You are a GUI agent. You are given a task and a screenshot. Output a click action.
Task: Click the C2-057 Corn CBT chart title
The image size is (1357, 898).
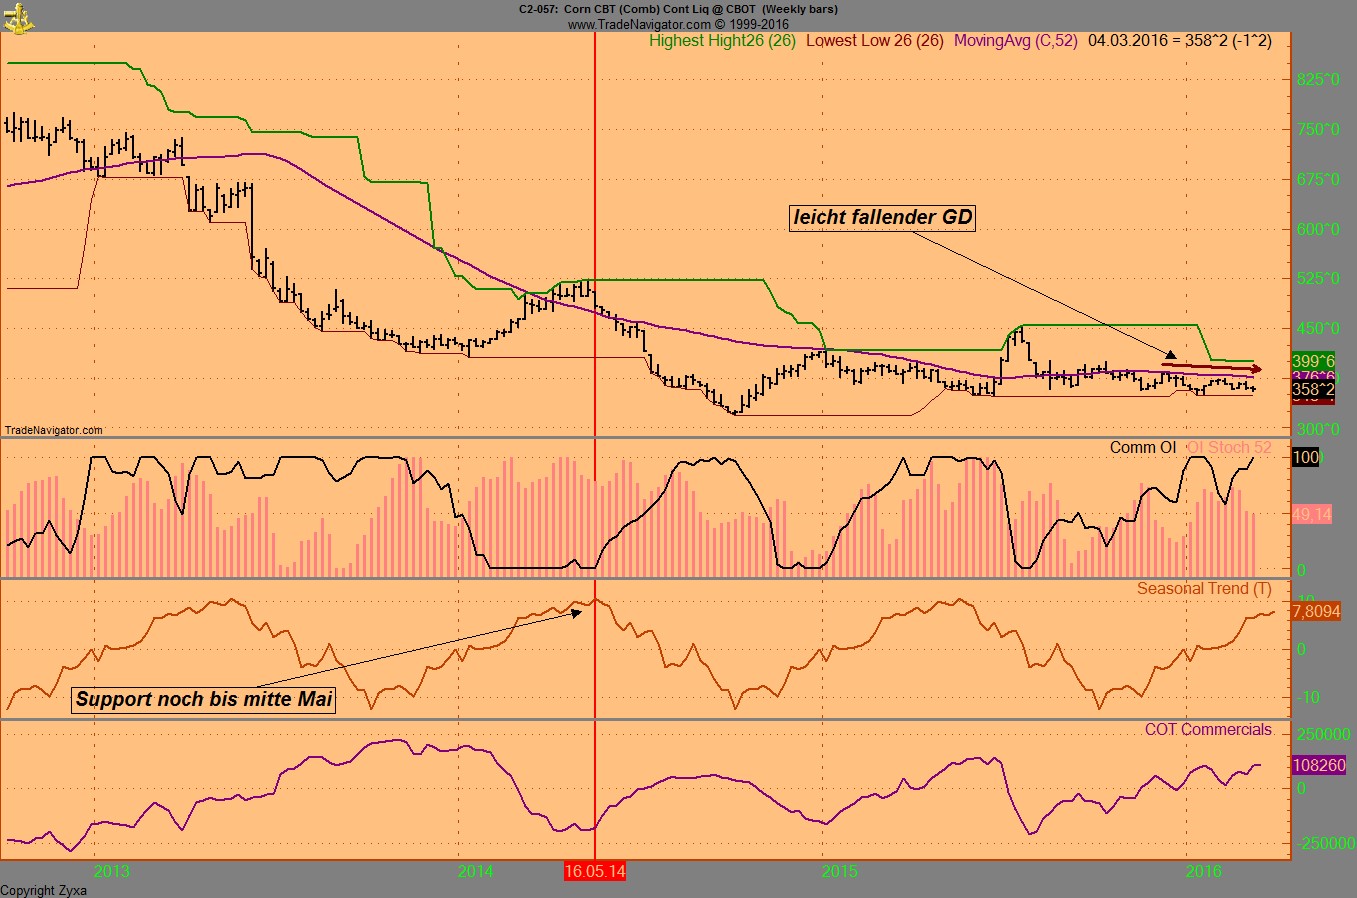coord(678,9)
